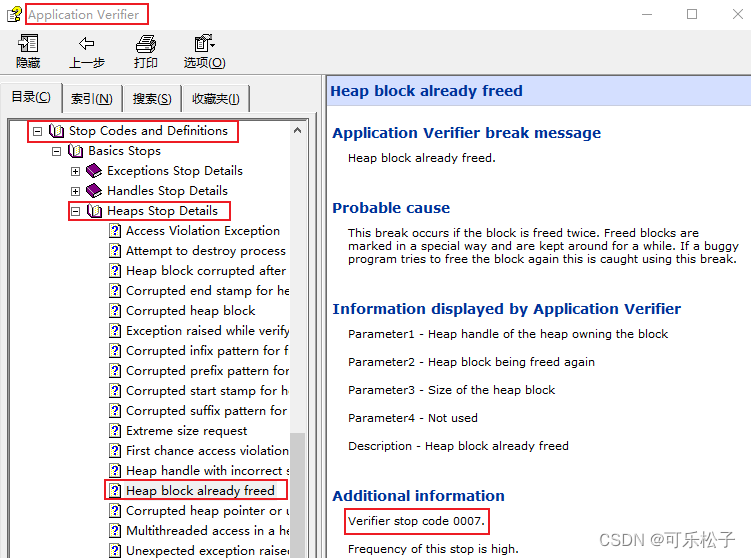This screenshot has width=751, height=558.
Task: Collapse the Stop Codes and Definitions node
Action: (37, 131)
